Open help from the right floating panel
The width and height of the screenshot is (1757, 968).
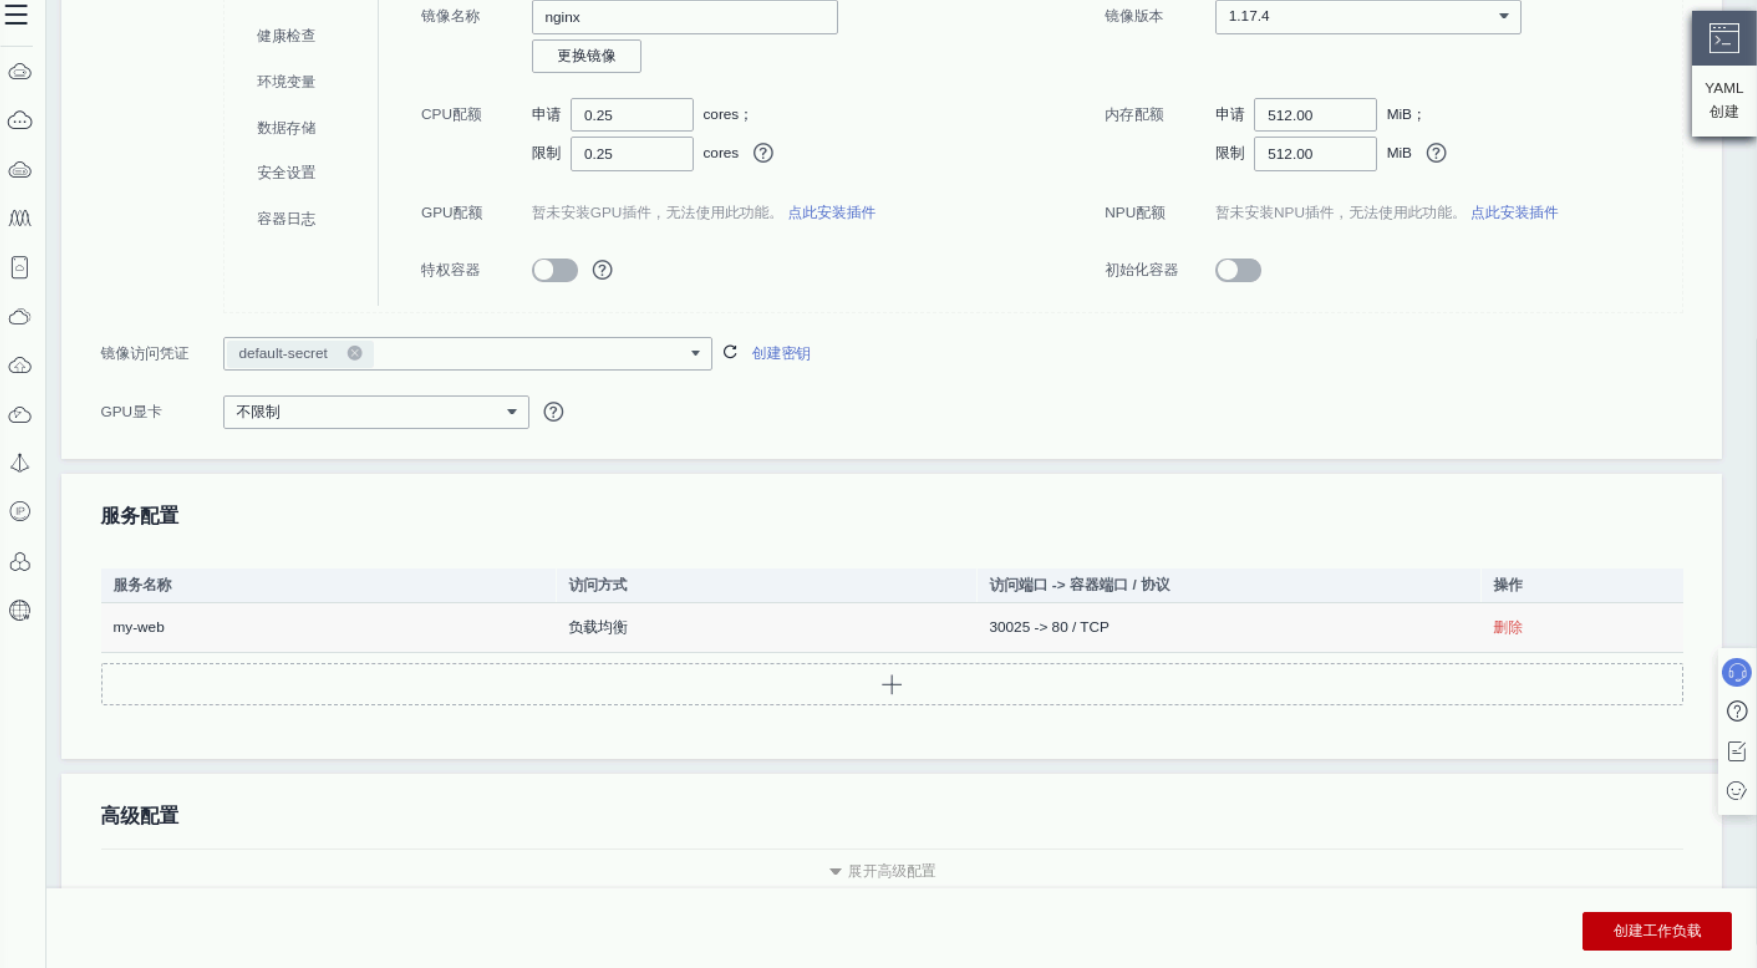coord(1737,712)
